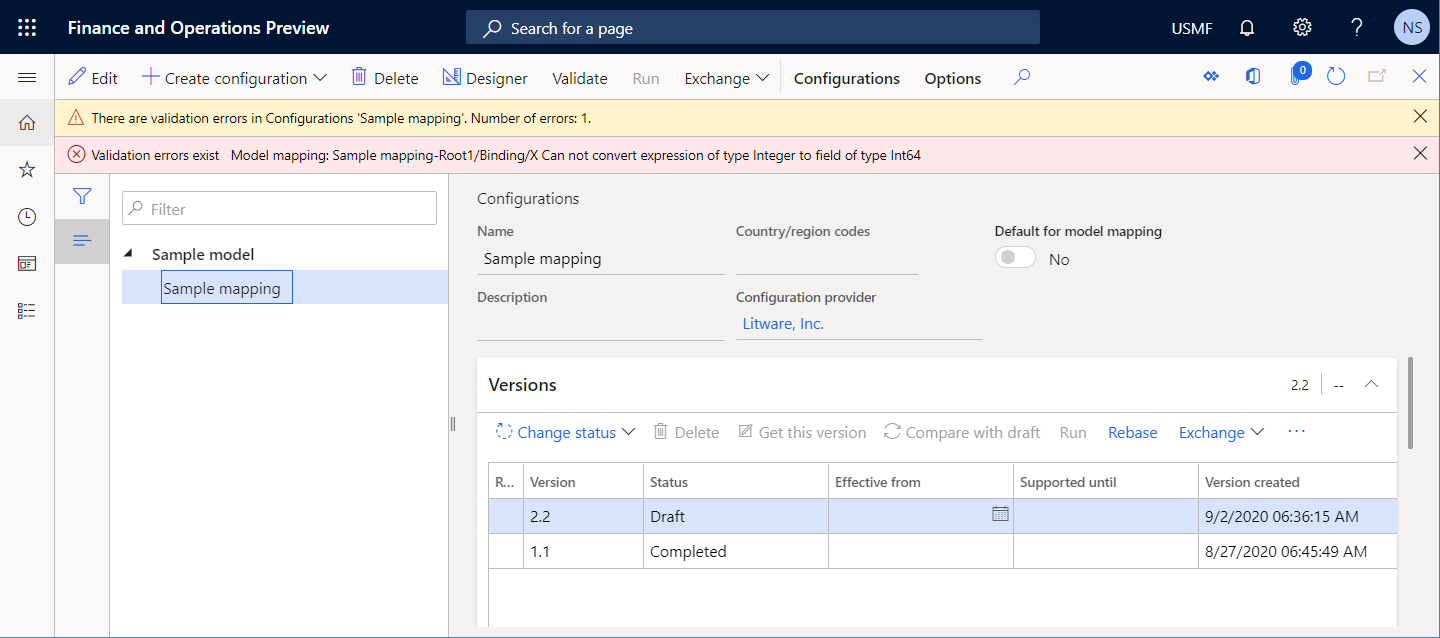
Task: Select the Edit command
Action: [92, 77]
